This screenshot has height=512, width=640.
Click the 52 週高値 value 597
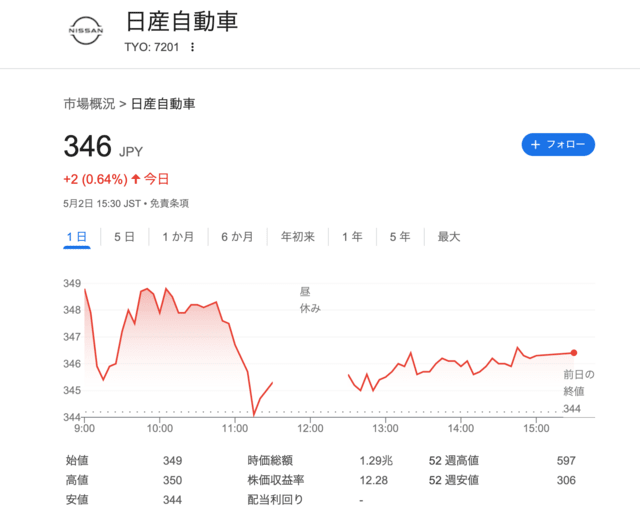tap(566, 461)
